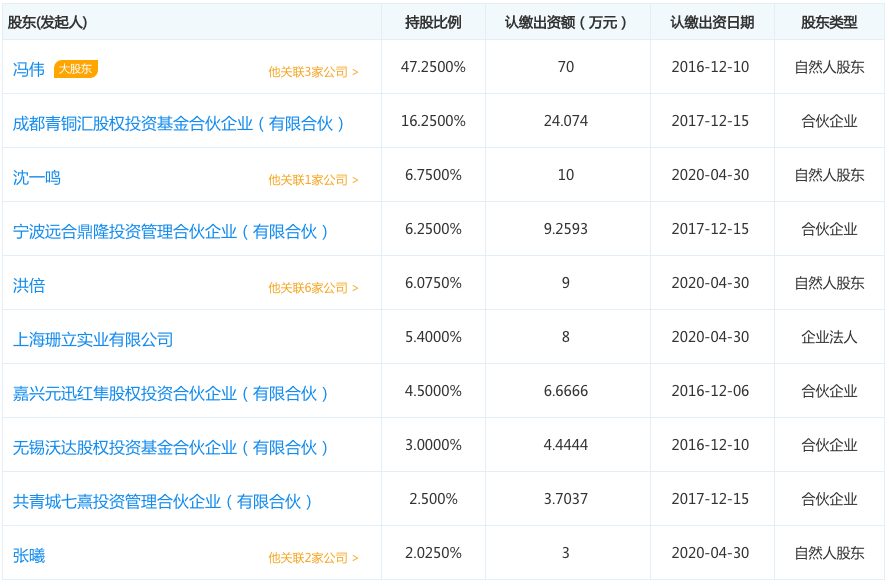Screen dimensions: 889x586
Task: Select the 6.7500% shareholding cell
Action: click(433, 175)
